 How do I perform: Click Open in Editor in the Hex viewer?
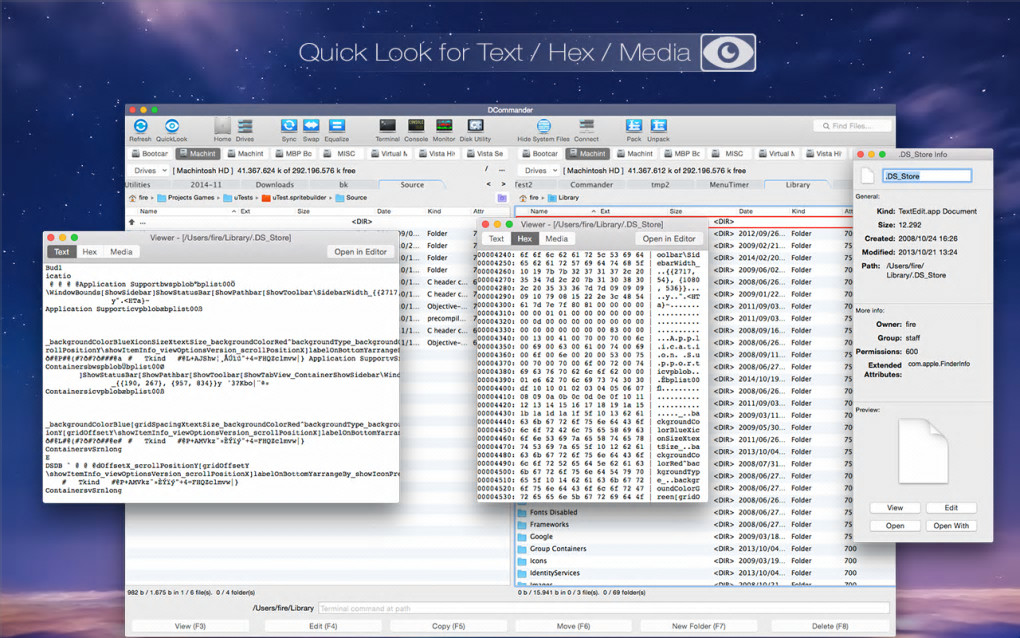point(669,239)
